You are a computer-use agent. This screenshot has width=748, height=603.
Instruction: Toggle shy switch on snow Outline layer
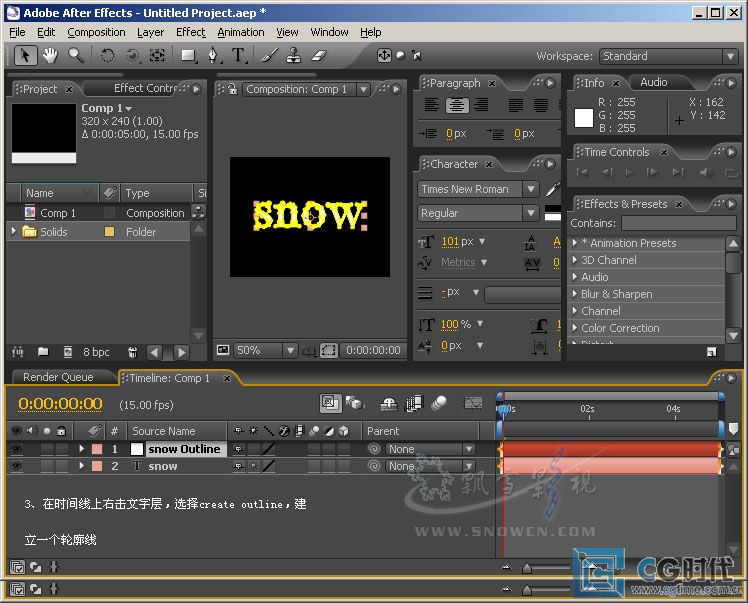[239, 449]
